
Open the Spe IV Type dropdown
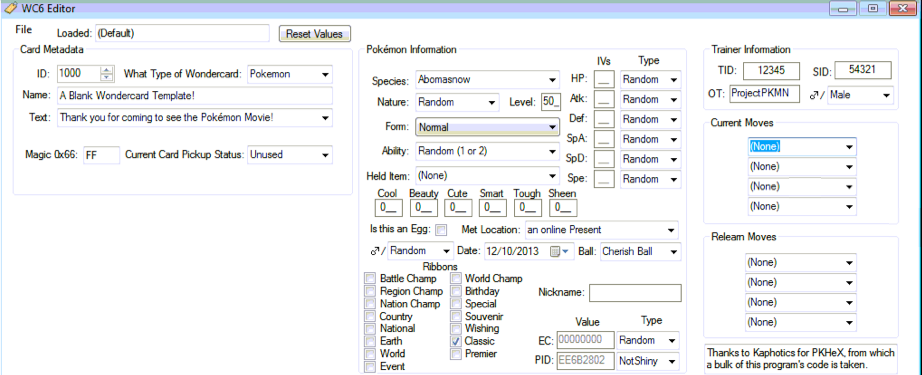click(650, 179)
